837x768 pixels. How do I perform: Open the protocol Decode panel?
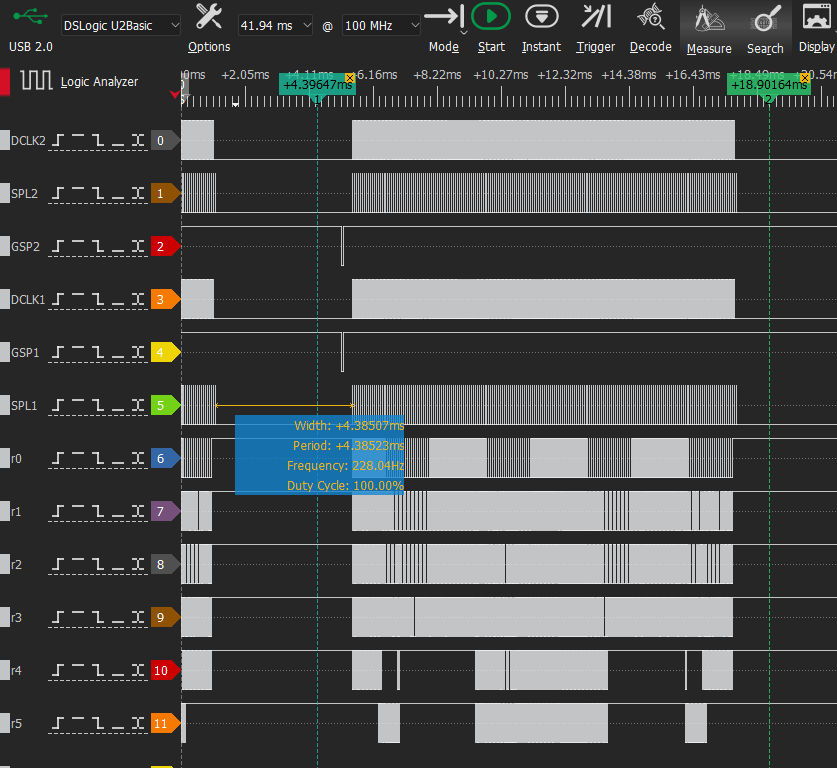(x=650, y=27)
